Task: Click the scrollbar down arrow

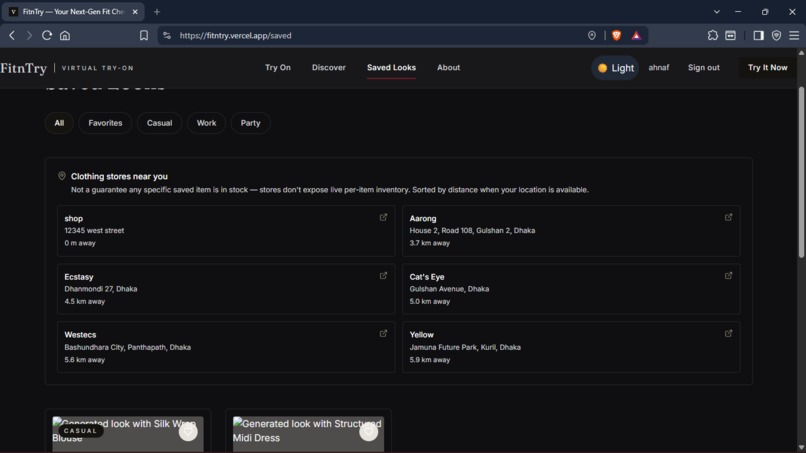Action: [801, 448]
